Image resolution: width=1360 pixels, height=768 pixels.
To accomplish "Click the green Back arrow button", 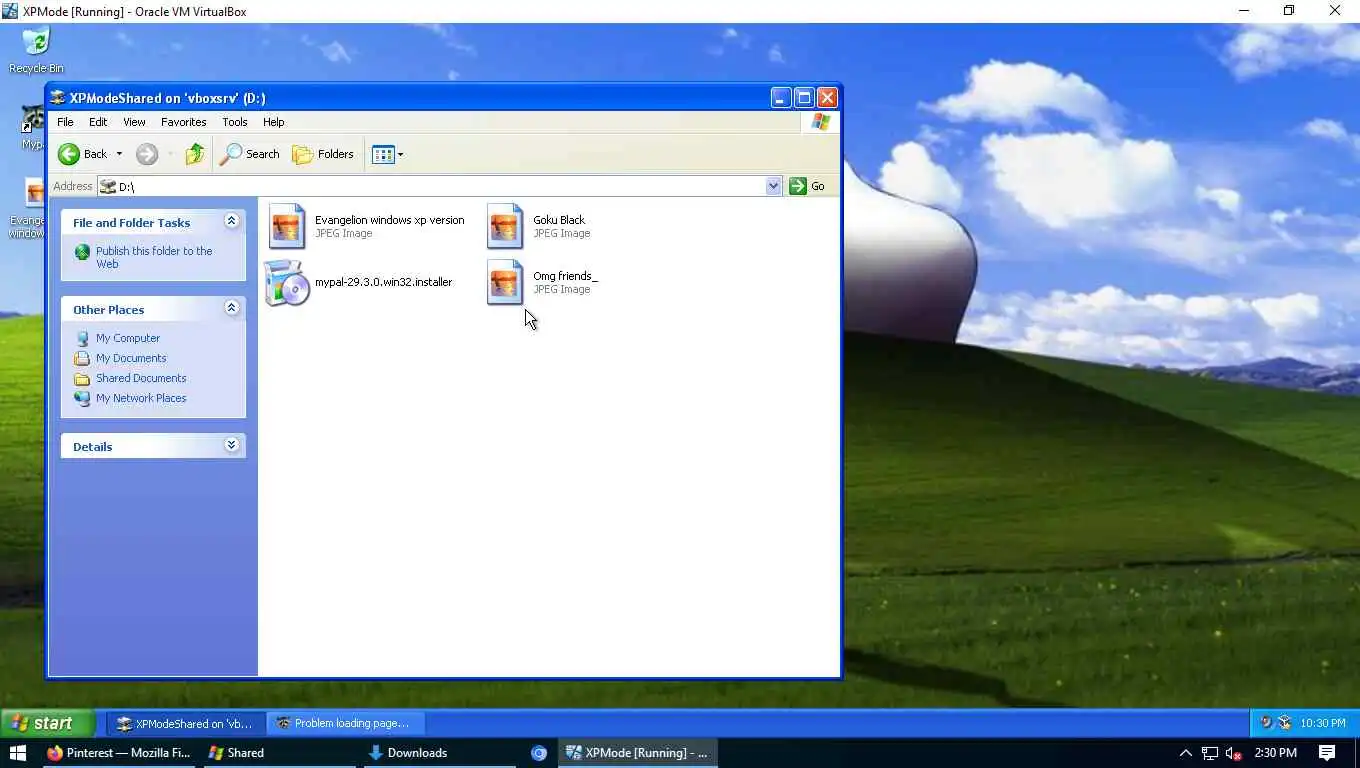I will point(69,154).
